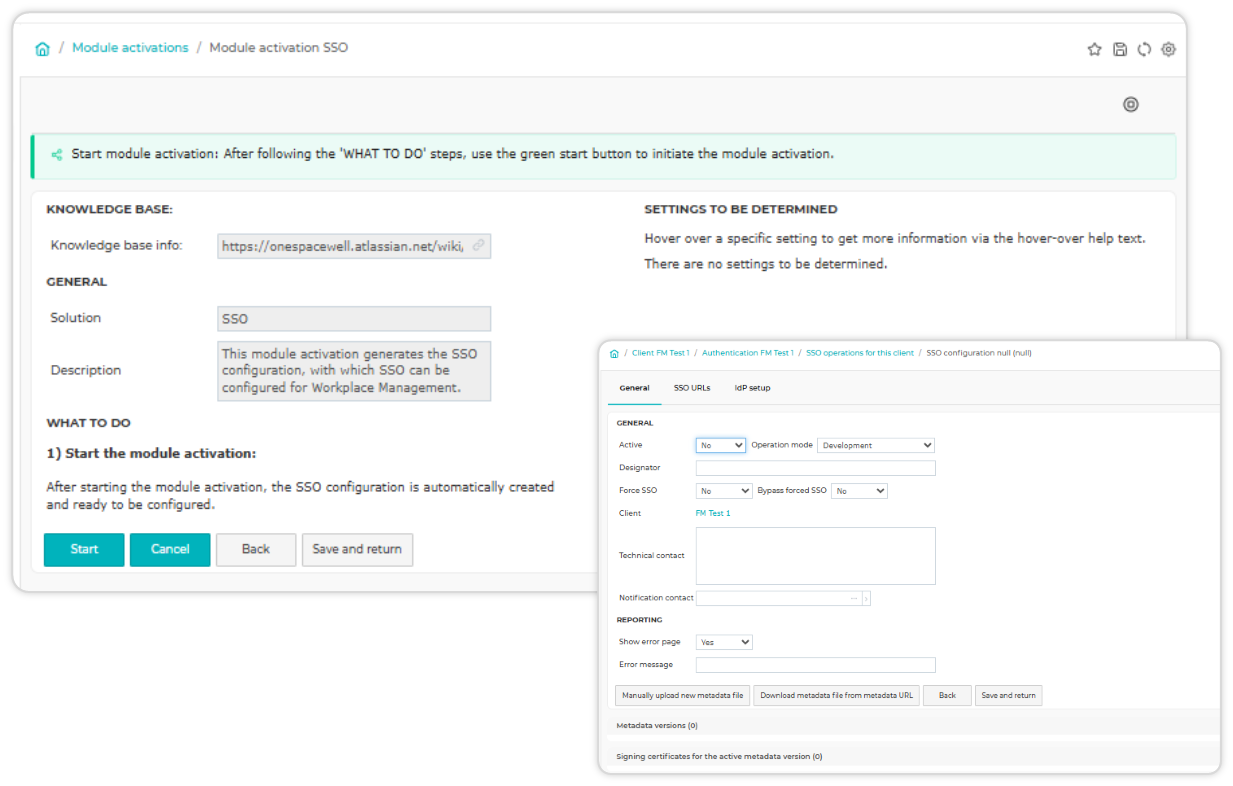Click Save and return in Module activation window
Image resolution: width=1233 pixels, height=786 pixels.
(357, 549)
